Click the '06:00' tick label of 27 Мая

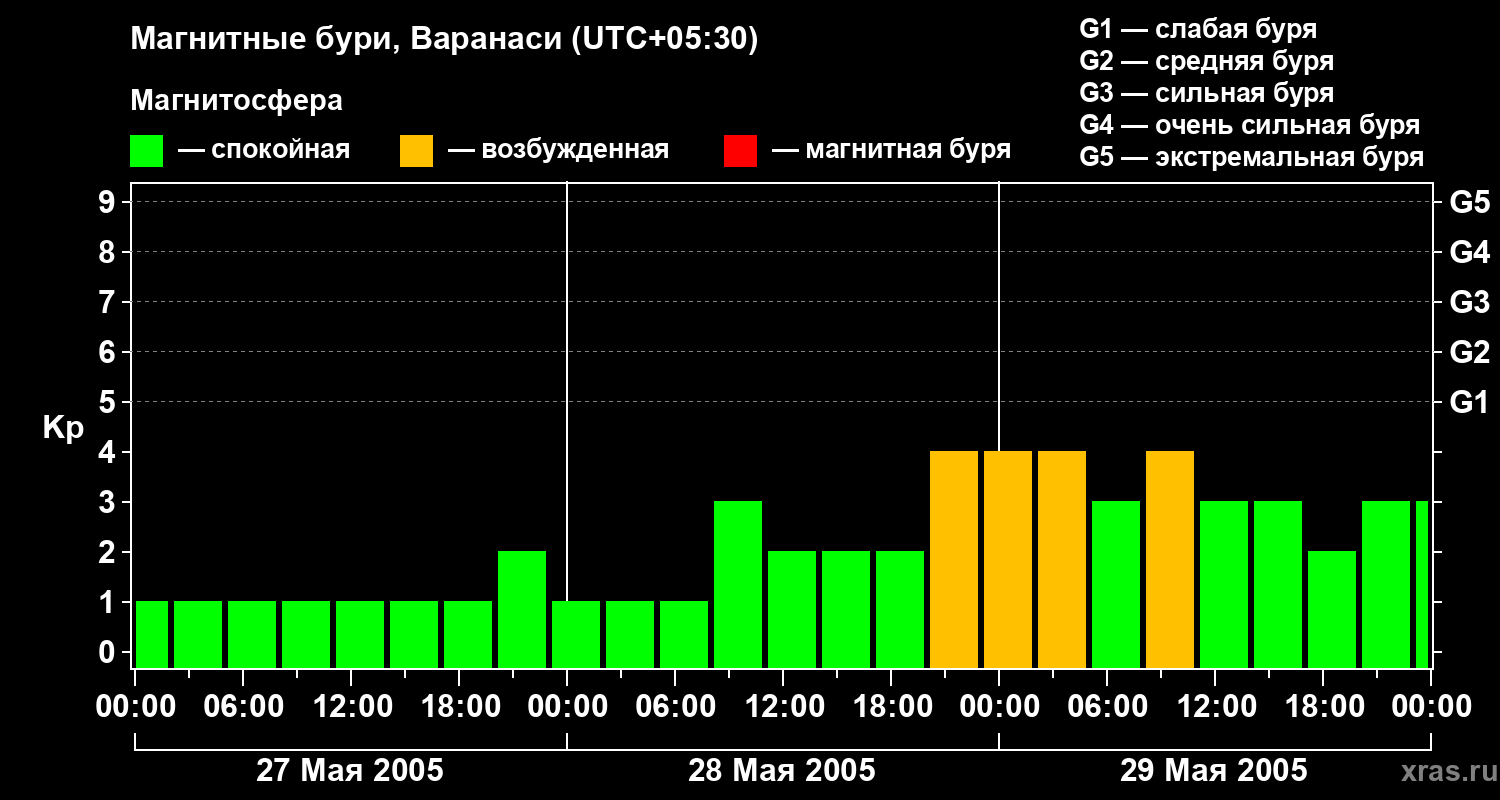(x=243, y=707)
